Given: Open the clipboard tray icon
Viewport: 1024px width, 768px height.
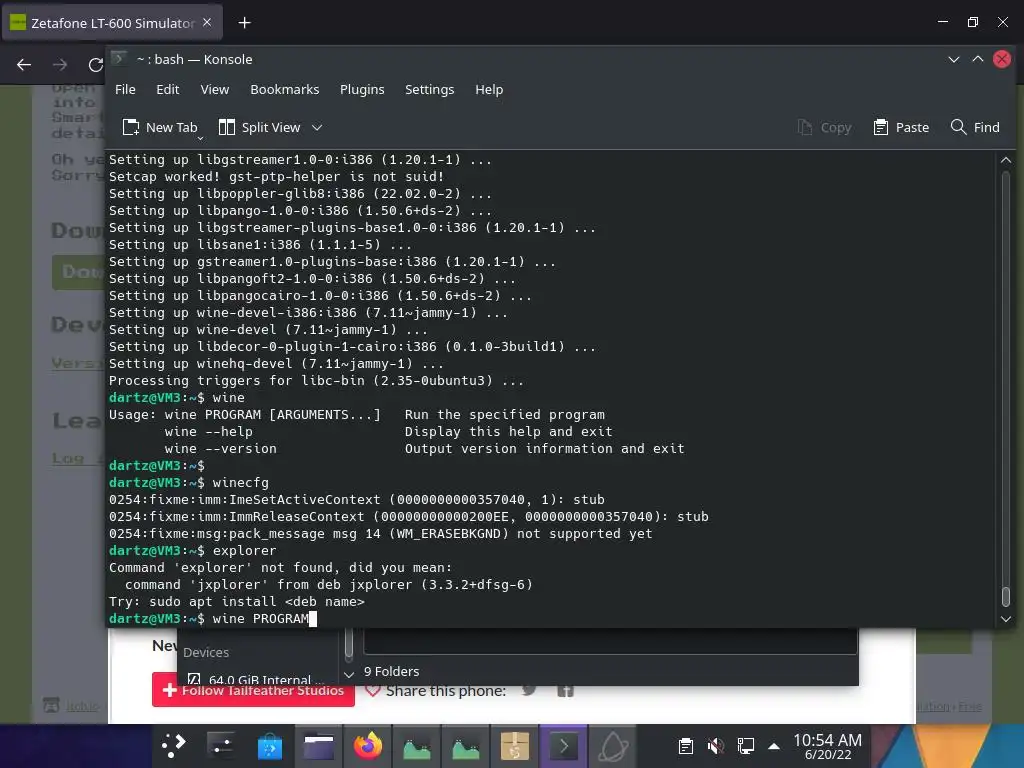Looking at the screenshot, I should (685, 746).
